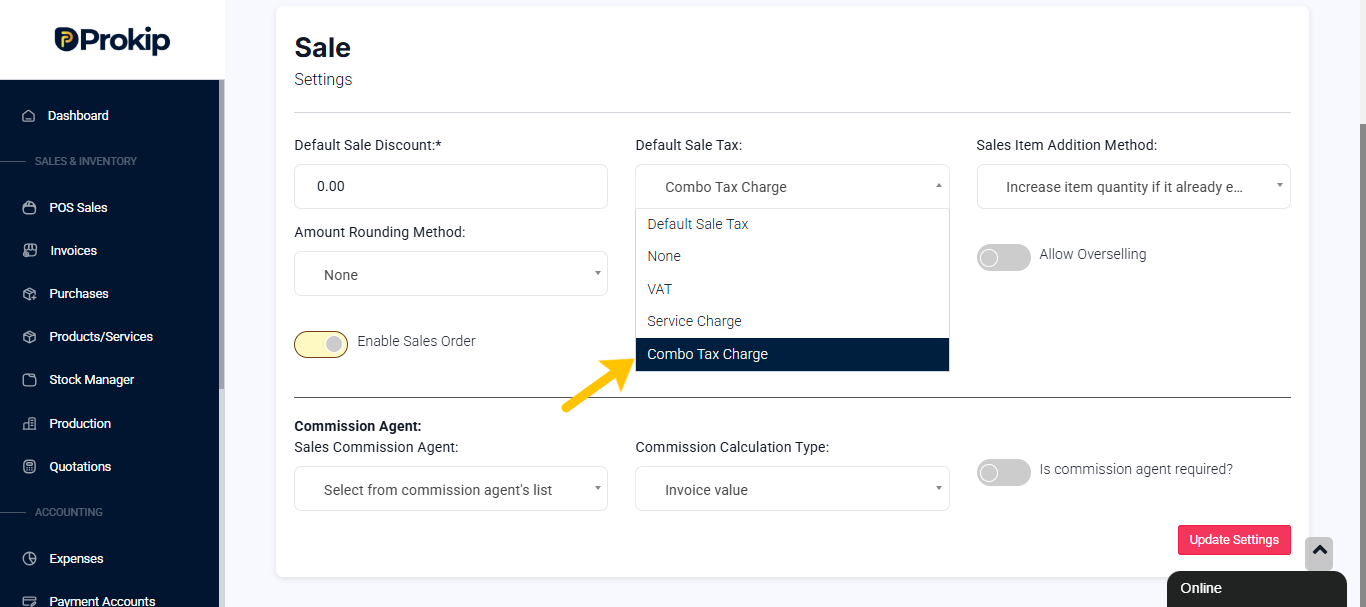Open Sales Commission Agent dropdown
Image resolution: width=1366 pixels, height=607 pixels.
pyautogui.click(x=451, y=489)
